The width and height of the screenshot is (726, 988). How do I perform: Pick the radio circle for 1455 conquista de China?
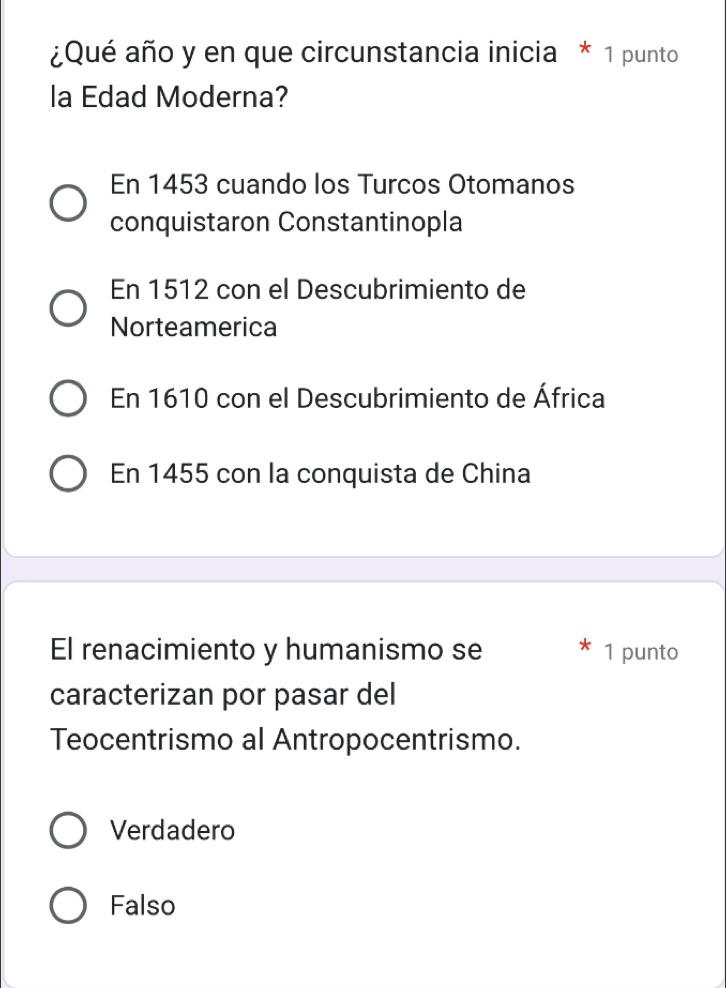tap(68, 473)
